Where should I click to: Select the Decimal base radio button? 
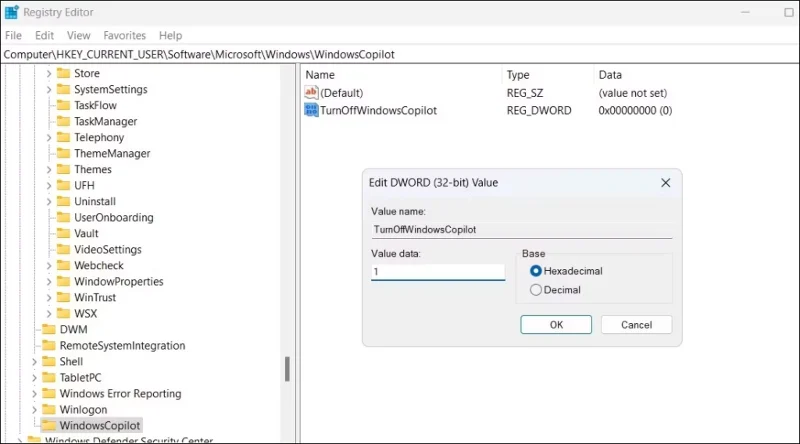(x=536, y=290)
